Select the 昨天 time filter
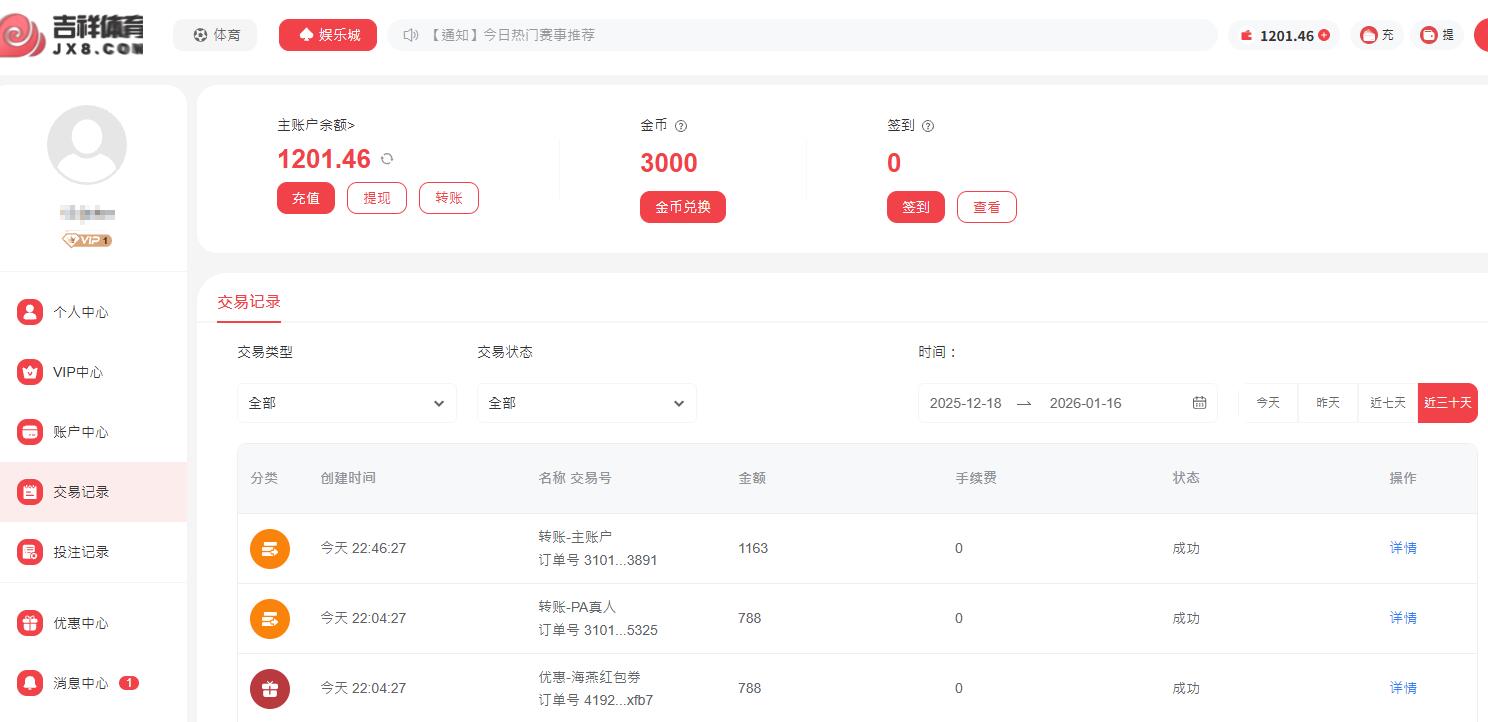 tap(1328, 403)
